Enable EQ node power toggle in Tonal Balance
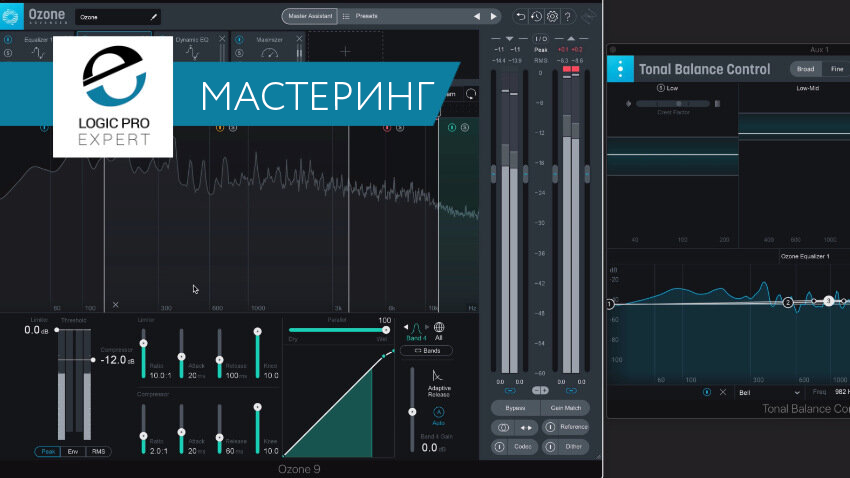 click(706, 392)
